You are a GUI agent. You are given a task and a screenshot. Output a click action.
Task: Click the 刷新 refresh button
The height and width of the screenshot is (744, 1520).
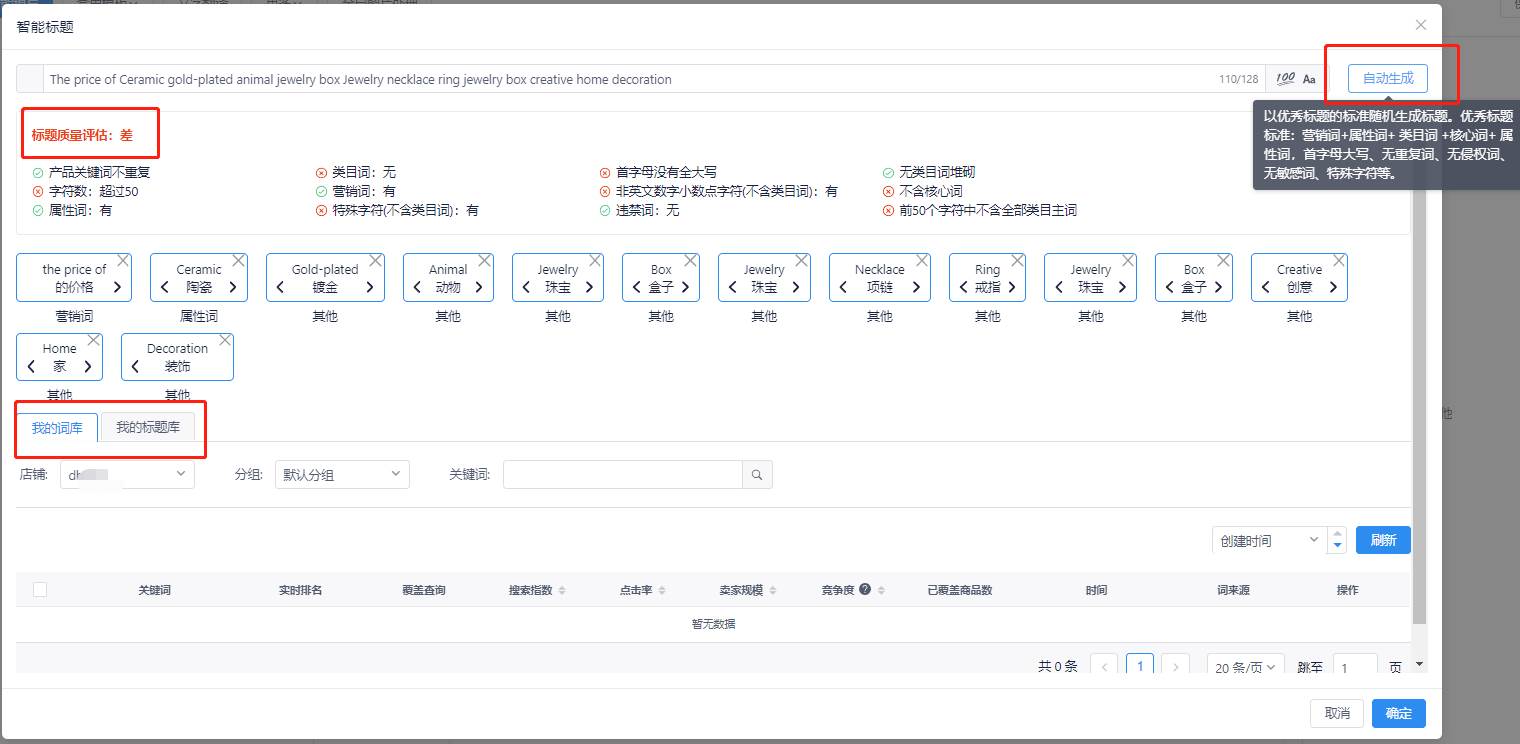(1383, 540)
